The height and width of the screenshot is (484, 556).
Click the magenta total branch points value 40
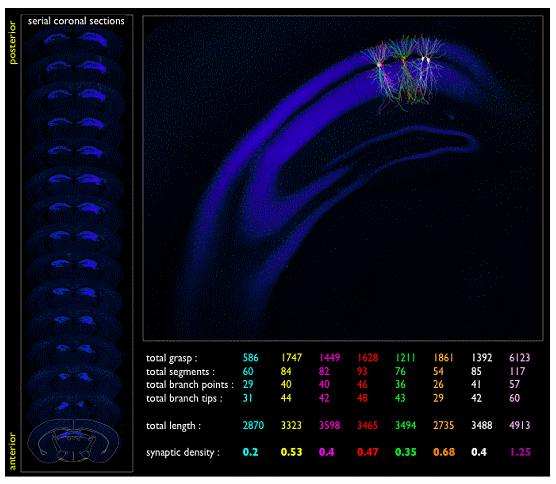[x=324, y=384]
